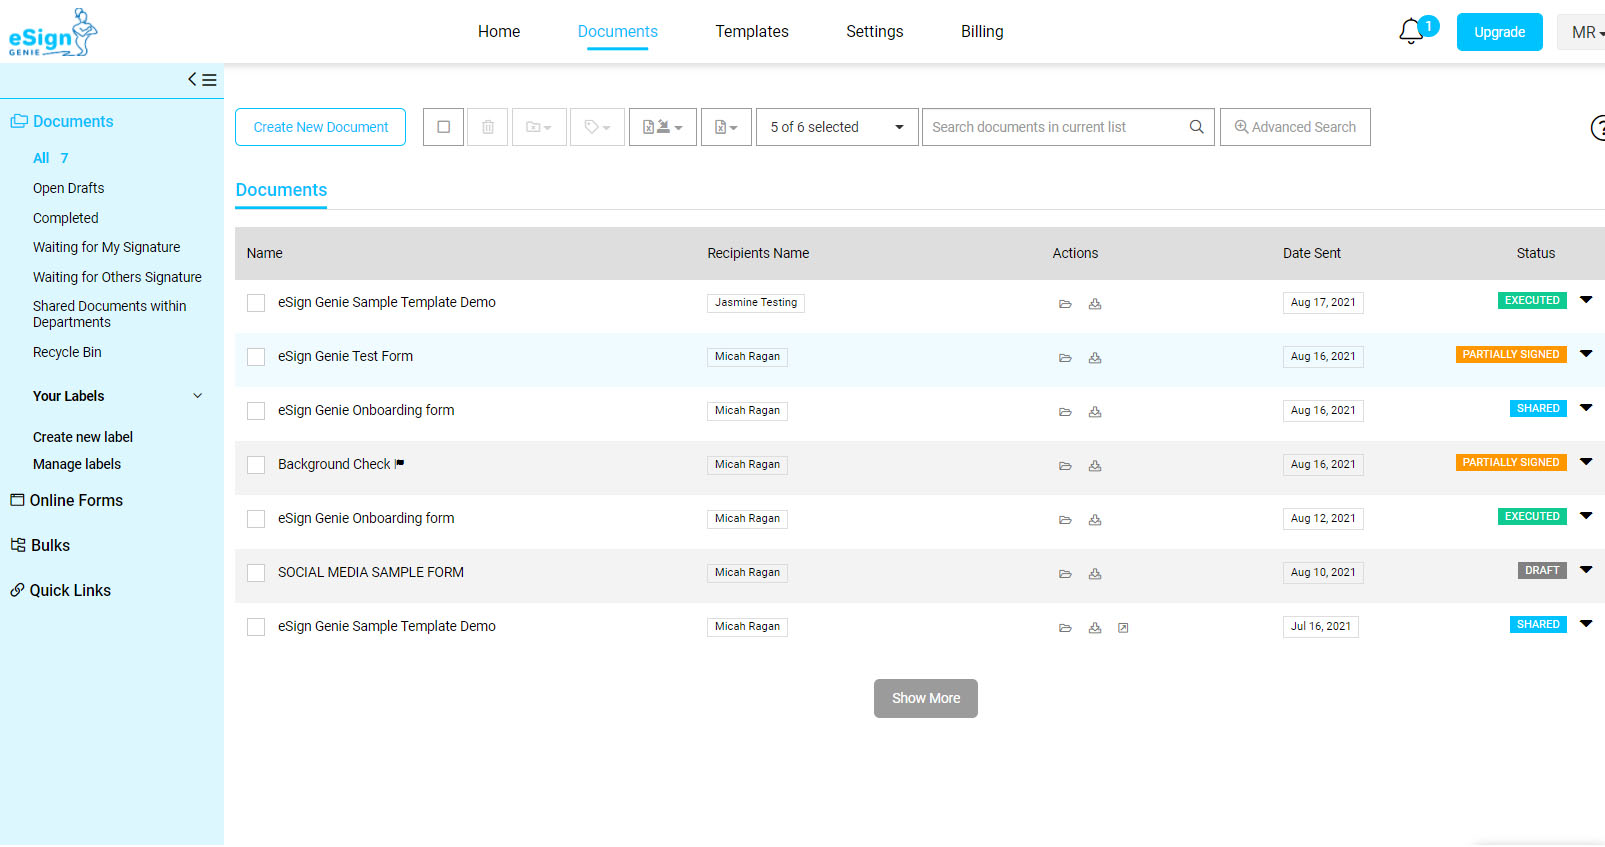Open the Completed documents filter

[x=66, y=218]
